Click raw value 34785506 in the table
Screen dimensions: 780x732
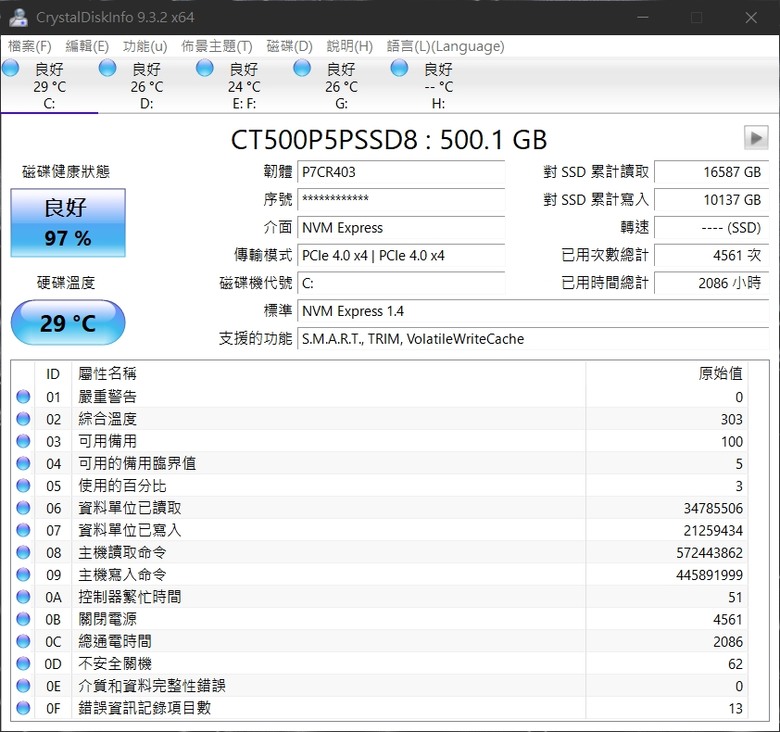coord(713,508)
